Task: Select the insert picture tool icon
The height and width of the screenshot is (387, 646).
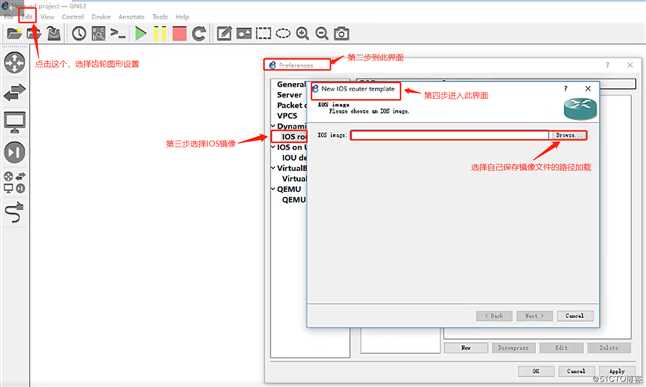Action: point(244,33)
